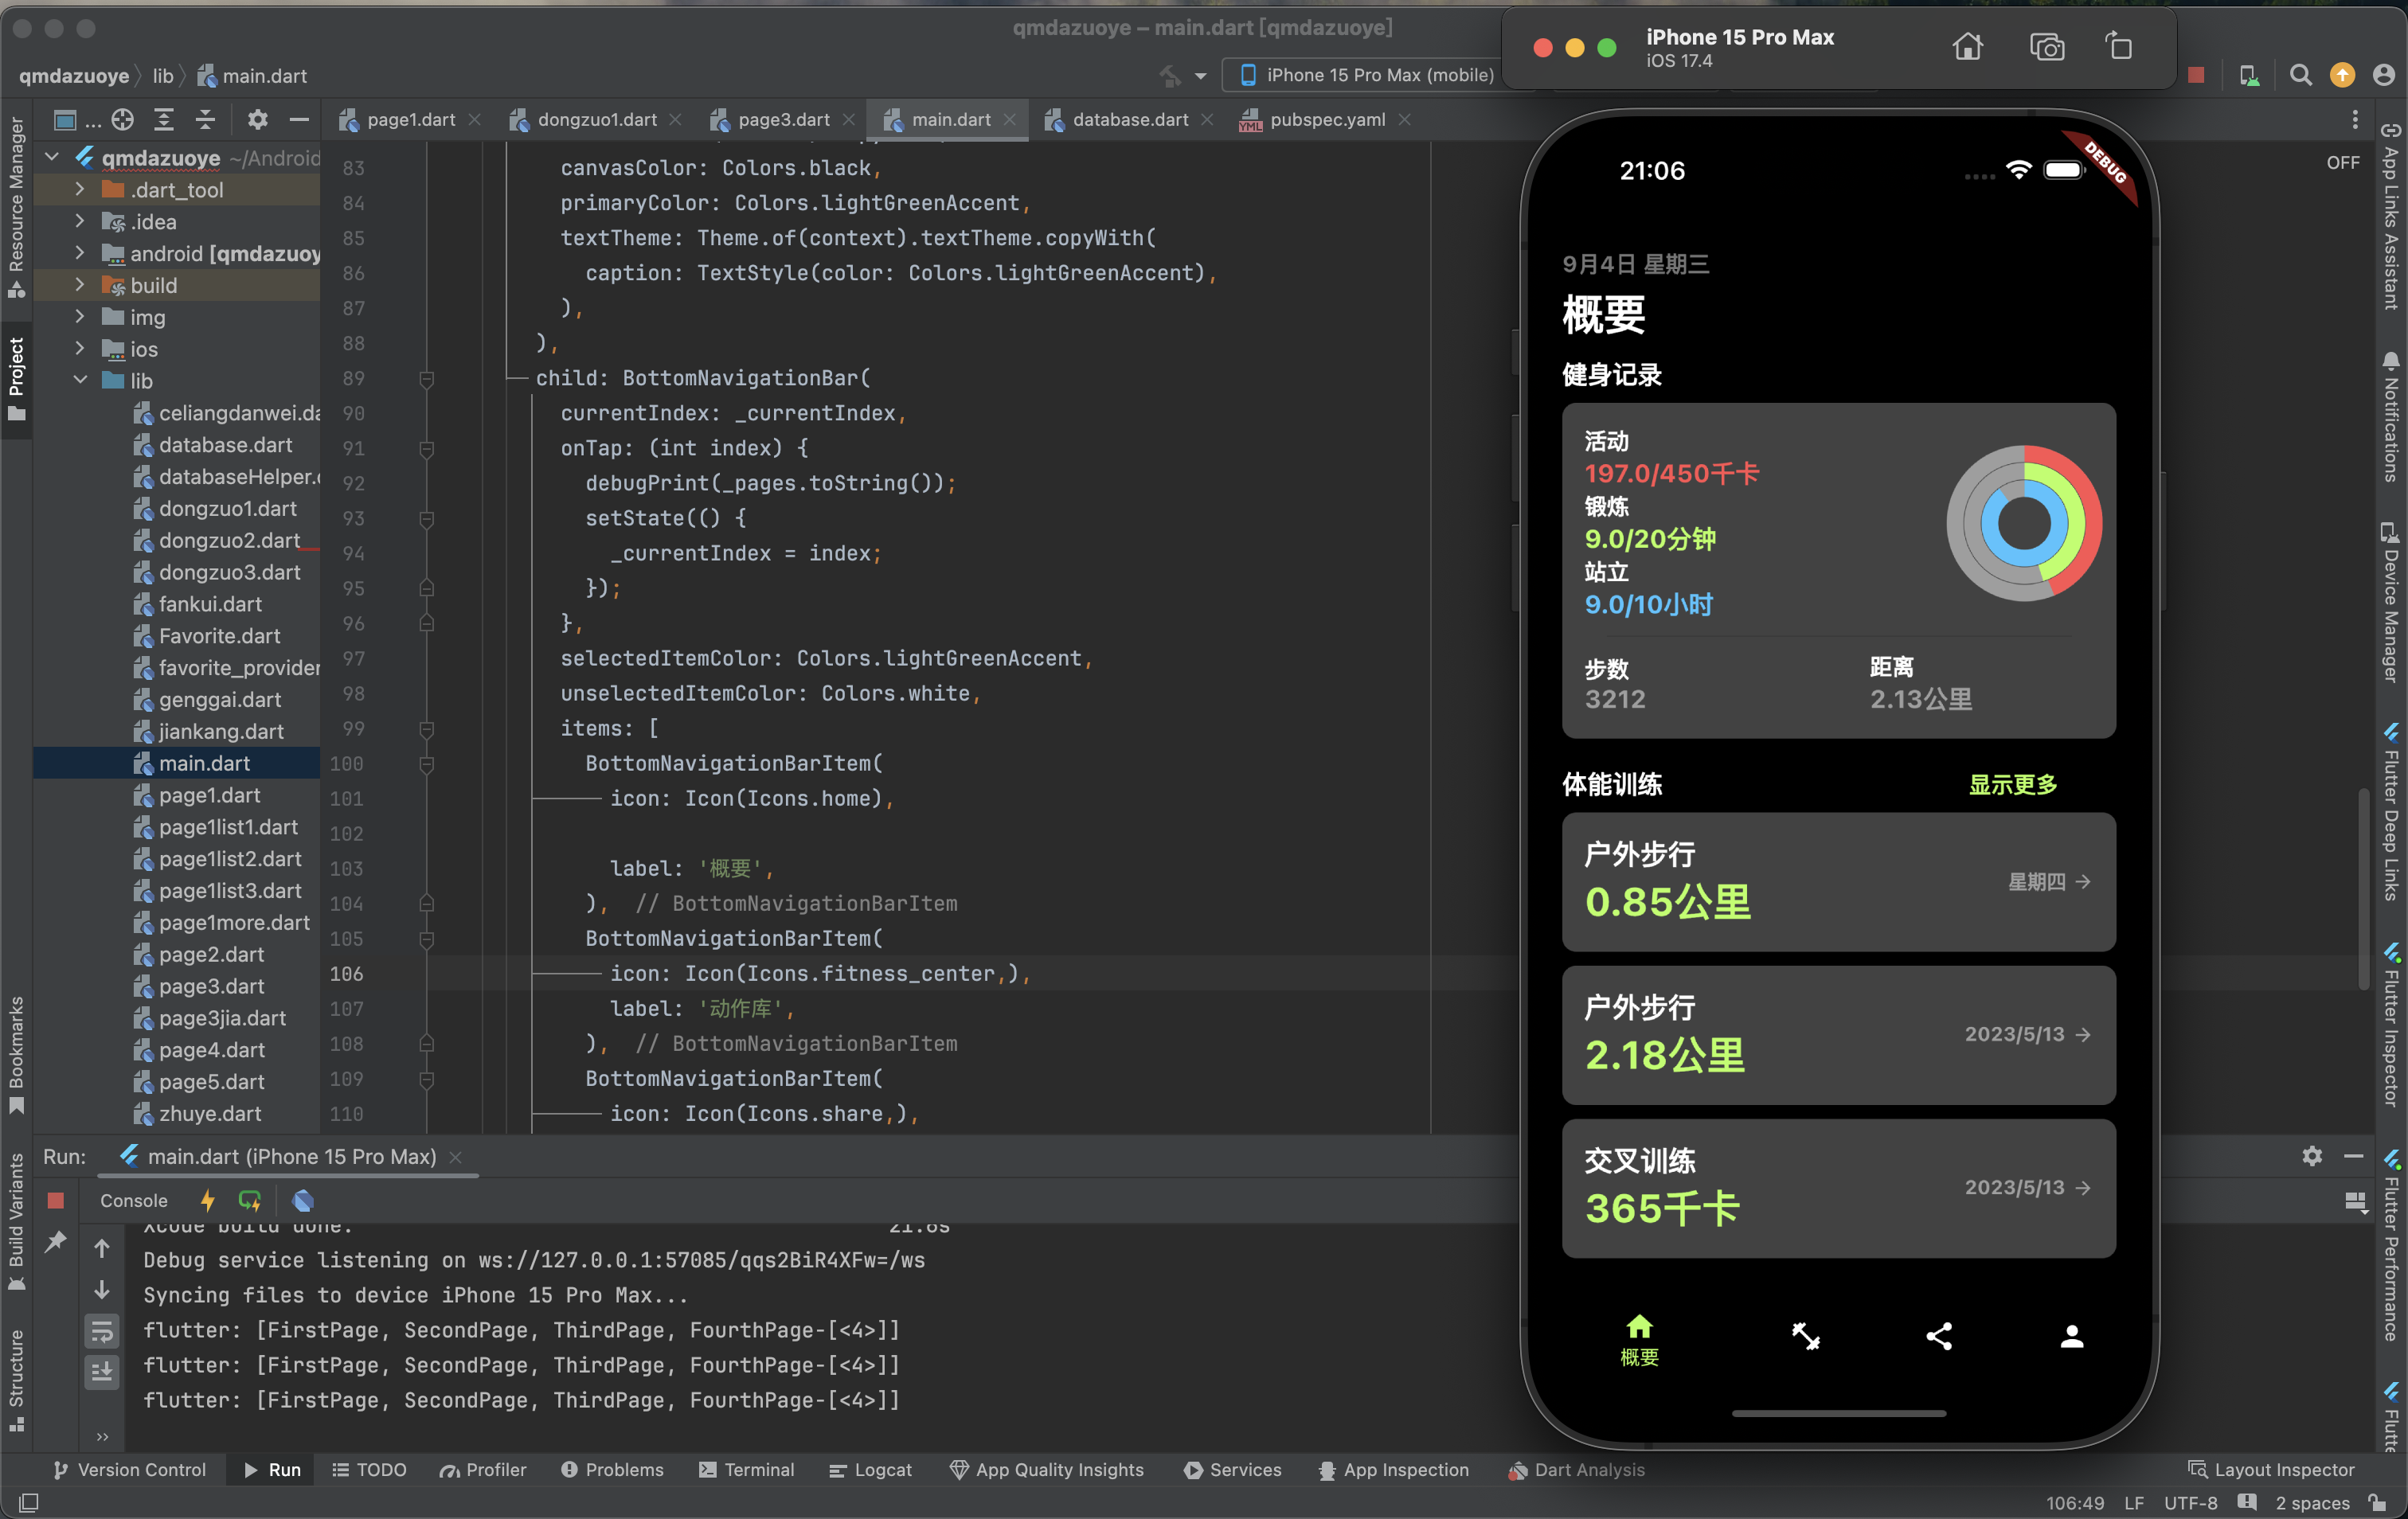The height and width of the screenshot is (1519, 2408).
Task: Toggle soft-wrap in the console output
Action: (x=102, y=1330)
